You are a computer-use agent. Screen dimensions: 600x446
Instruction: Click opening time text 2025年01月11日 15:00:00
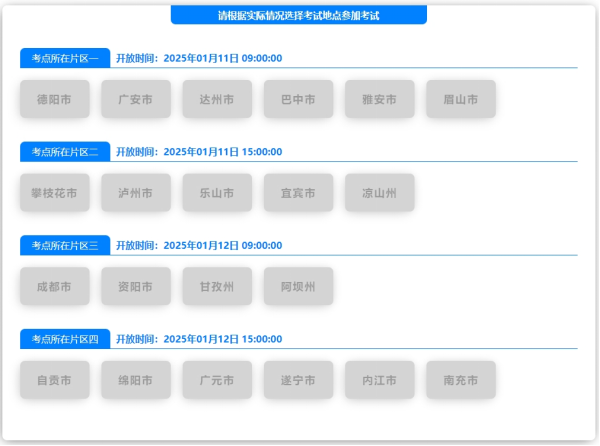point(223,152)
